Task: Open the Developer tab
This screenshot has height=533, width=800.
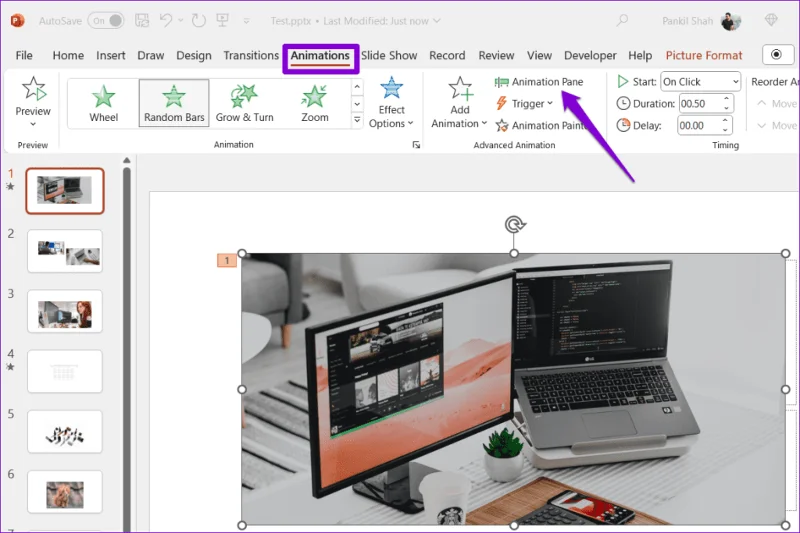Action: coord(590,55)
